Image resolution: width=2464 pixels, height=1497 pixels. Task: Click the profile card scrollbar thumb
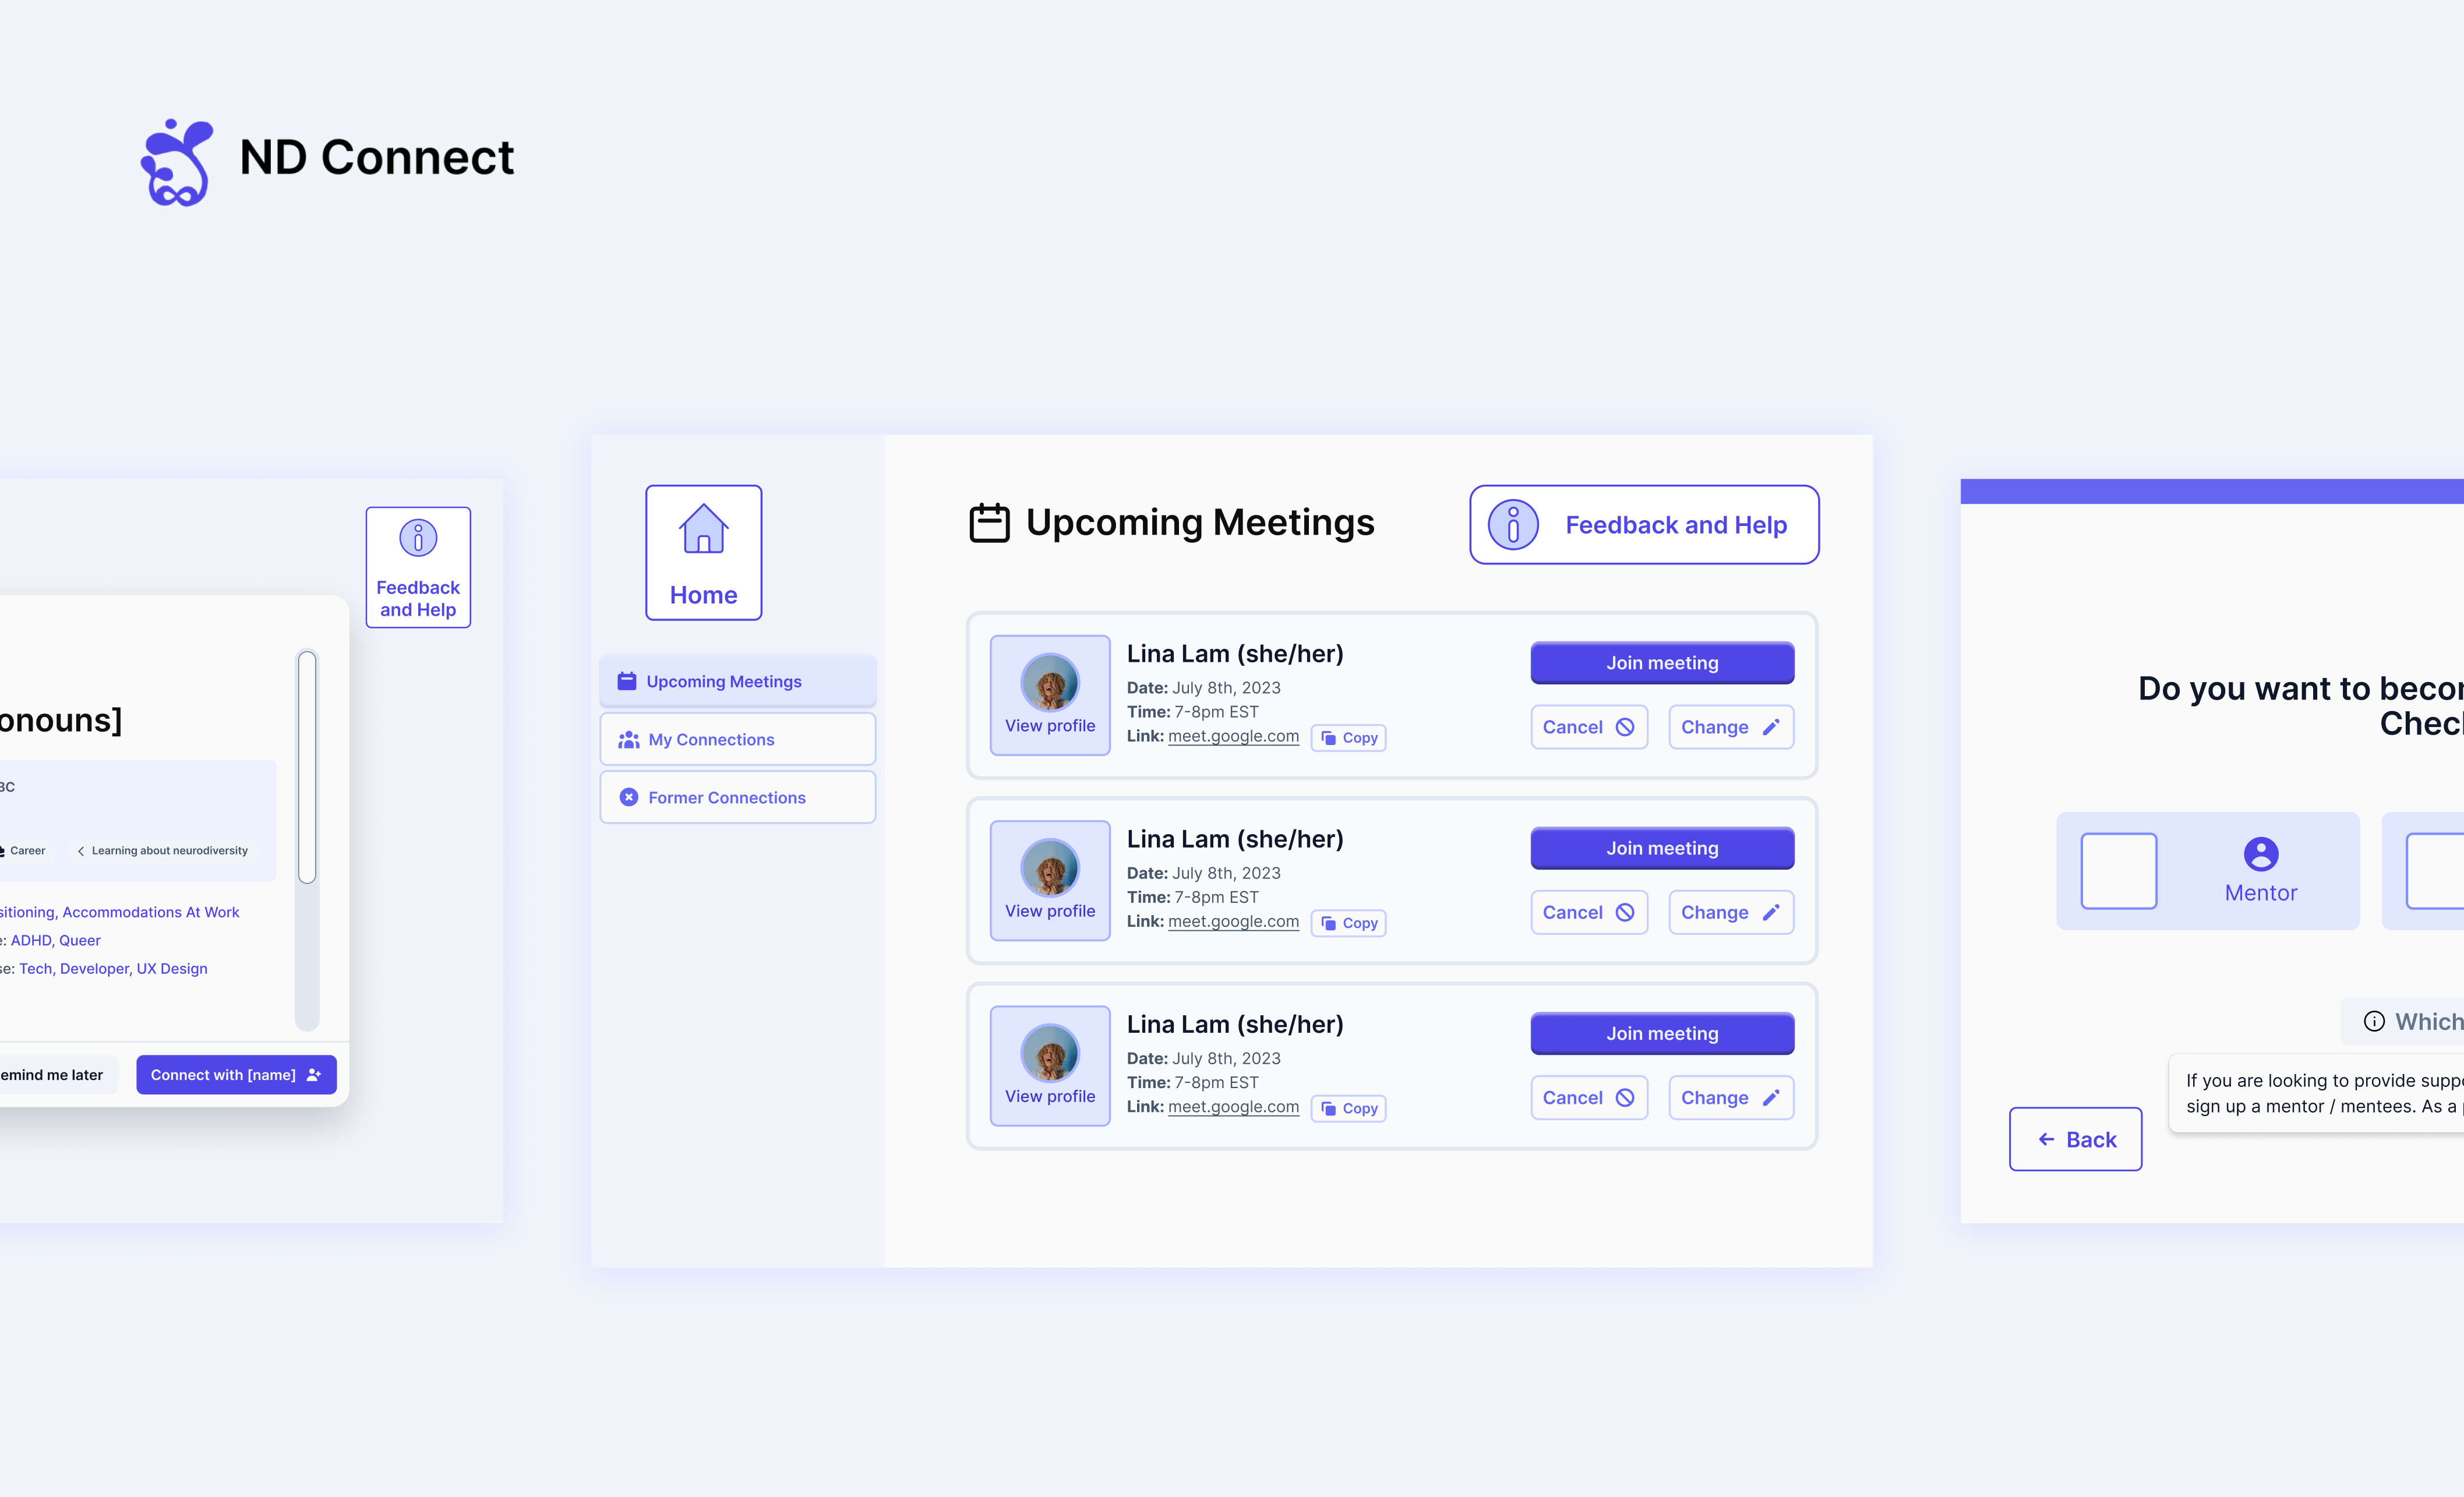pyautogui.click(x=307, y=767)
